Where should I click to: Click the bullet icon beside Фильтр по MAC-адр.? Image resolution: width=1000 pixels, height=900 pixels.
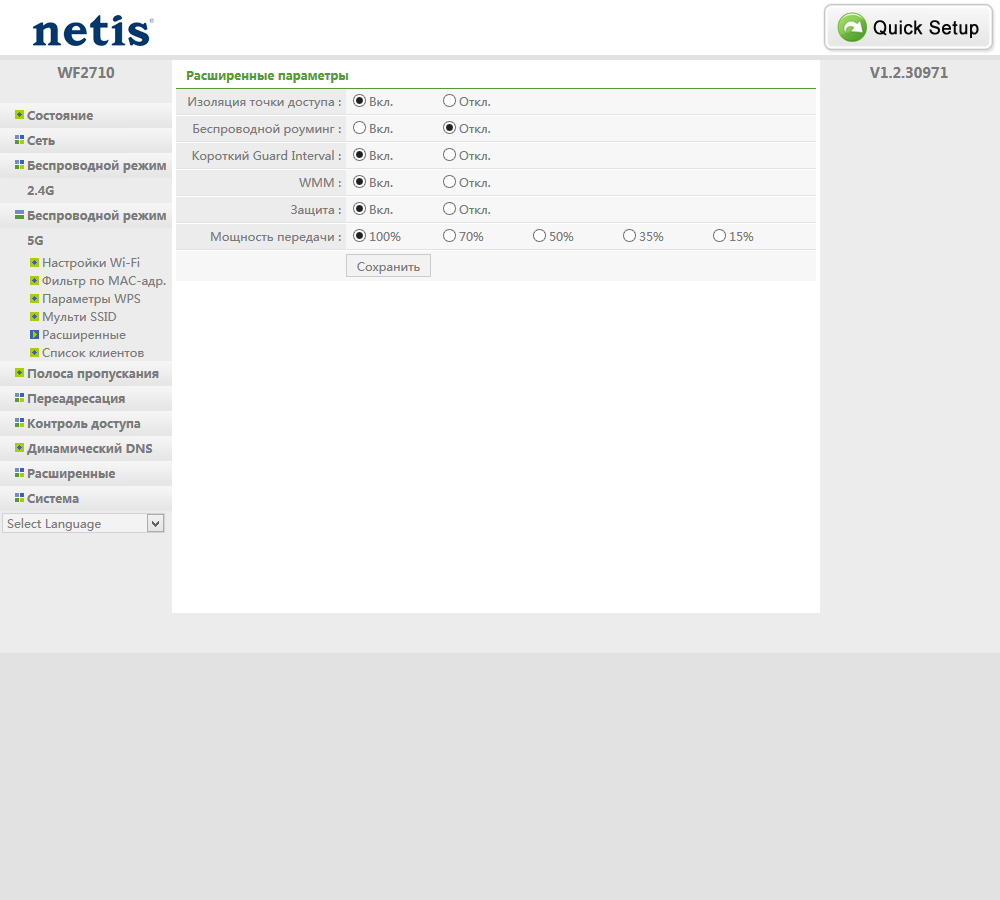coord(34,280)
